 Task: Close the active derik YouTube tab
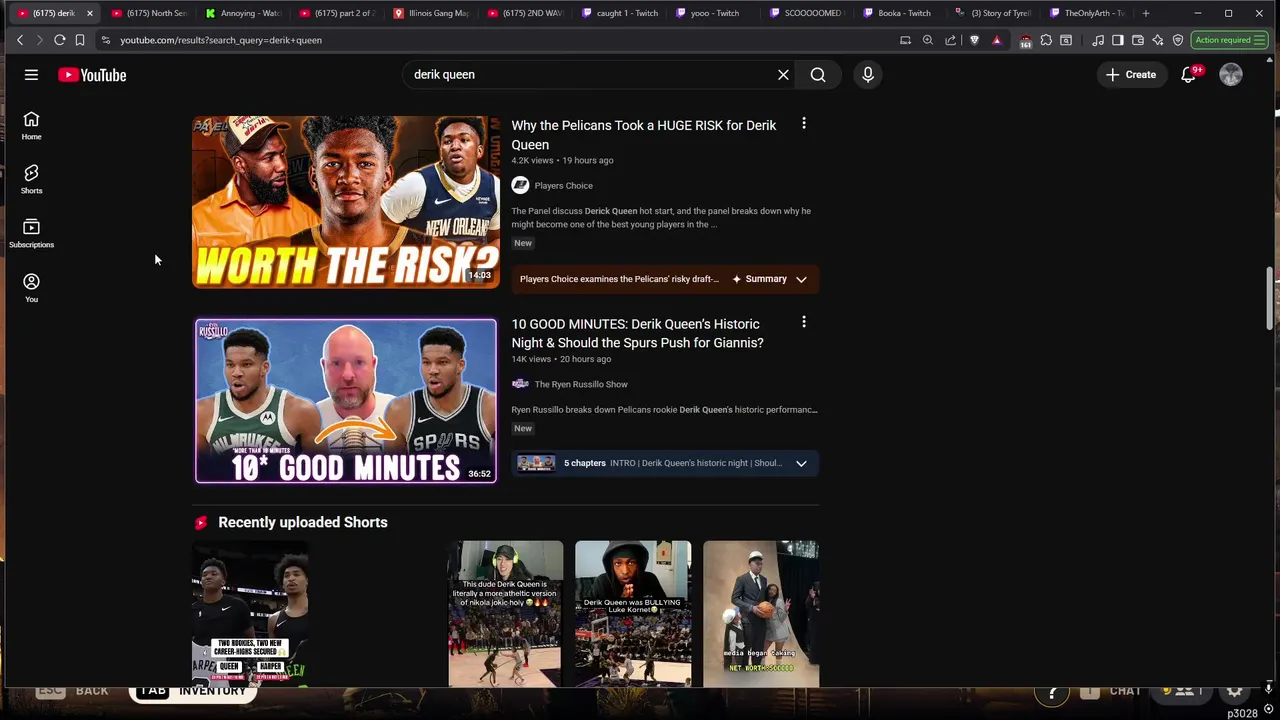(89, 13)
